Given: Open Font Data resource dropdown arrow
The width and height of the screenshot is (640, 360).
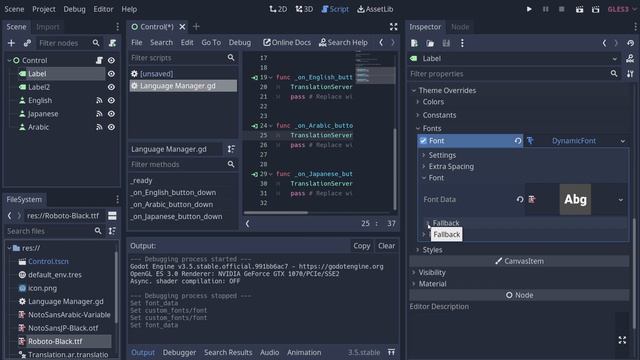Looking at the screenshot, I should tap(621, 200).
